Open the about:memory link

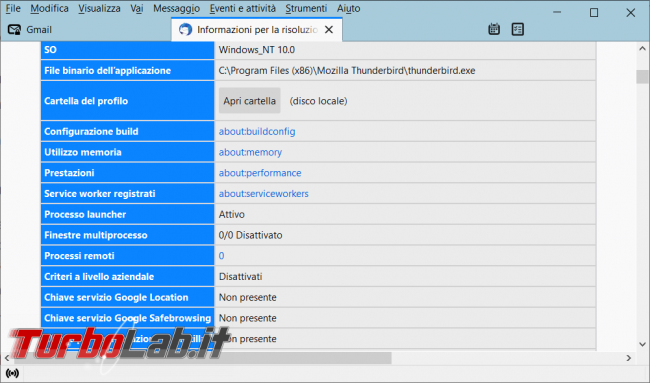[250, 152]
